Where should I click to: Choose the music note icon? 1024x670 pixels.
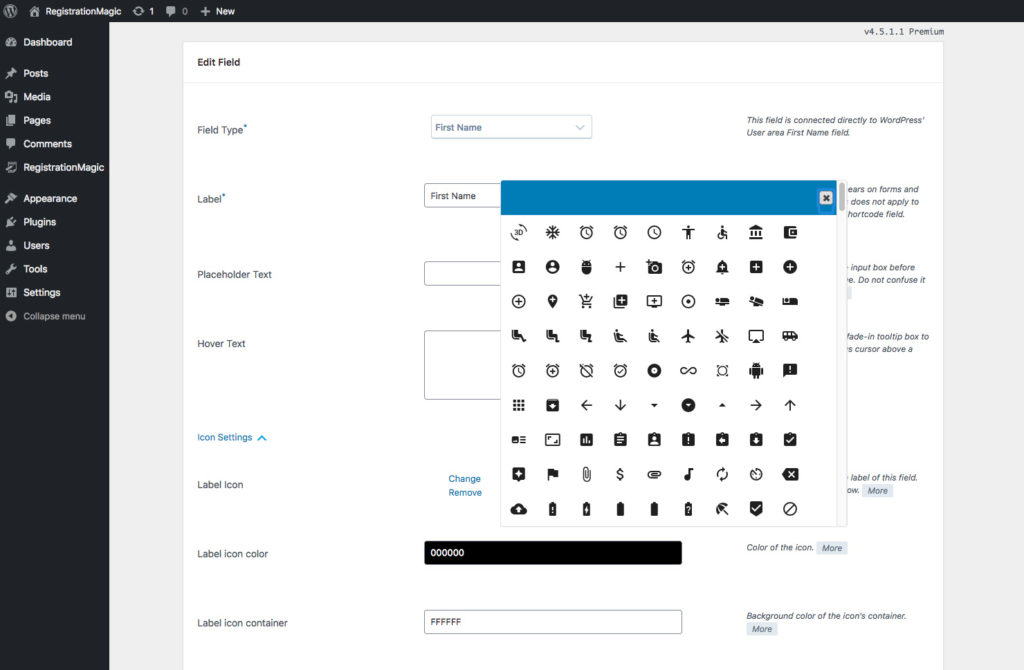tap(688, 475)
